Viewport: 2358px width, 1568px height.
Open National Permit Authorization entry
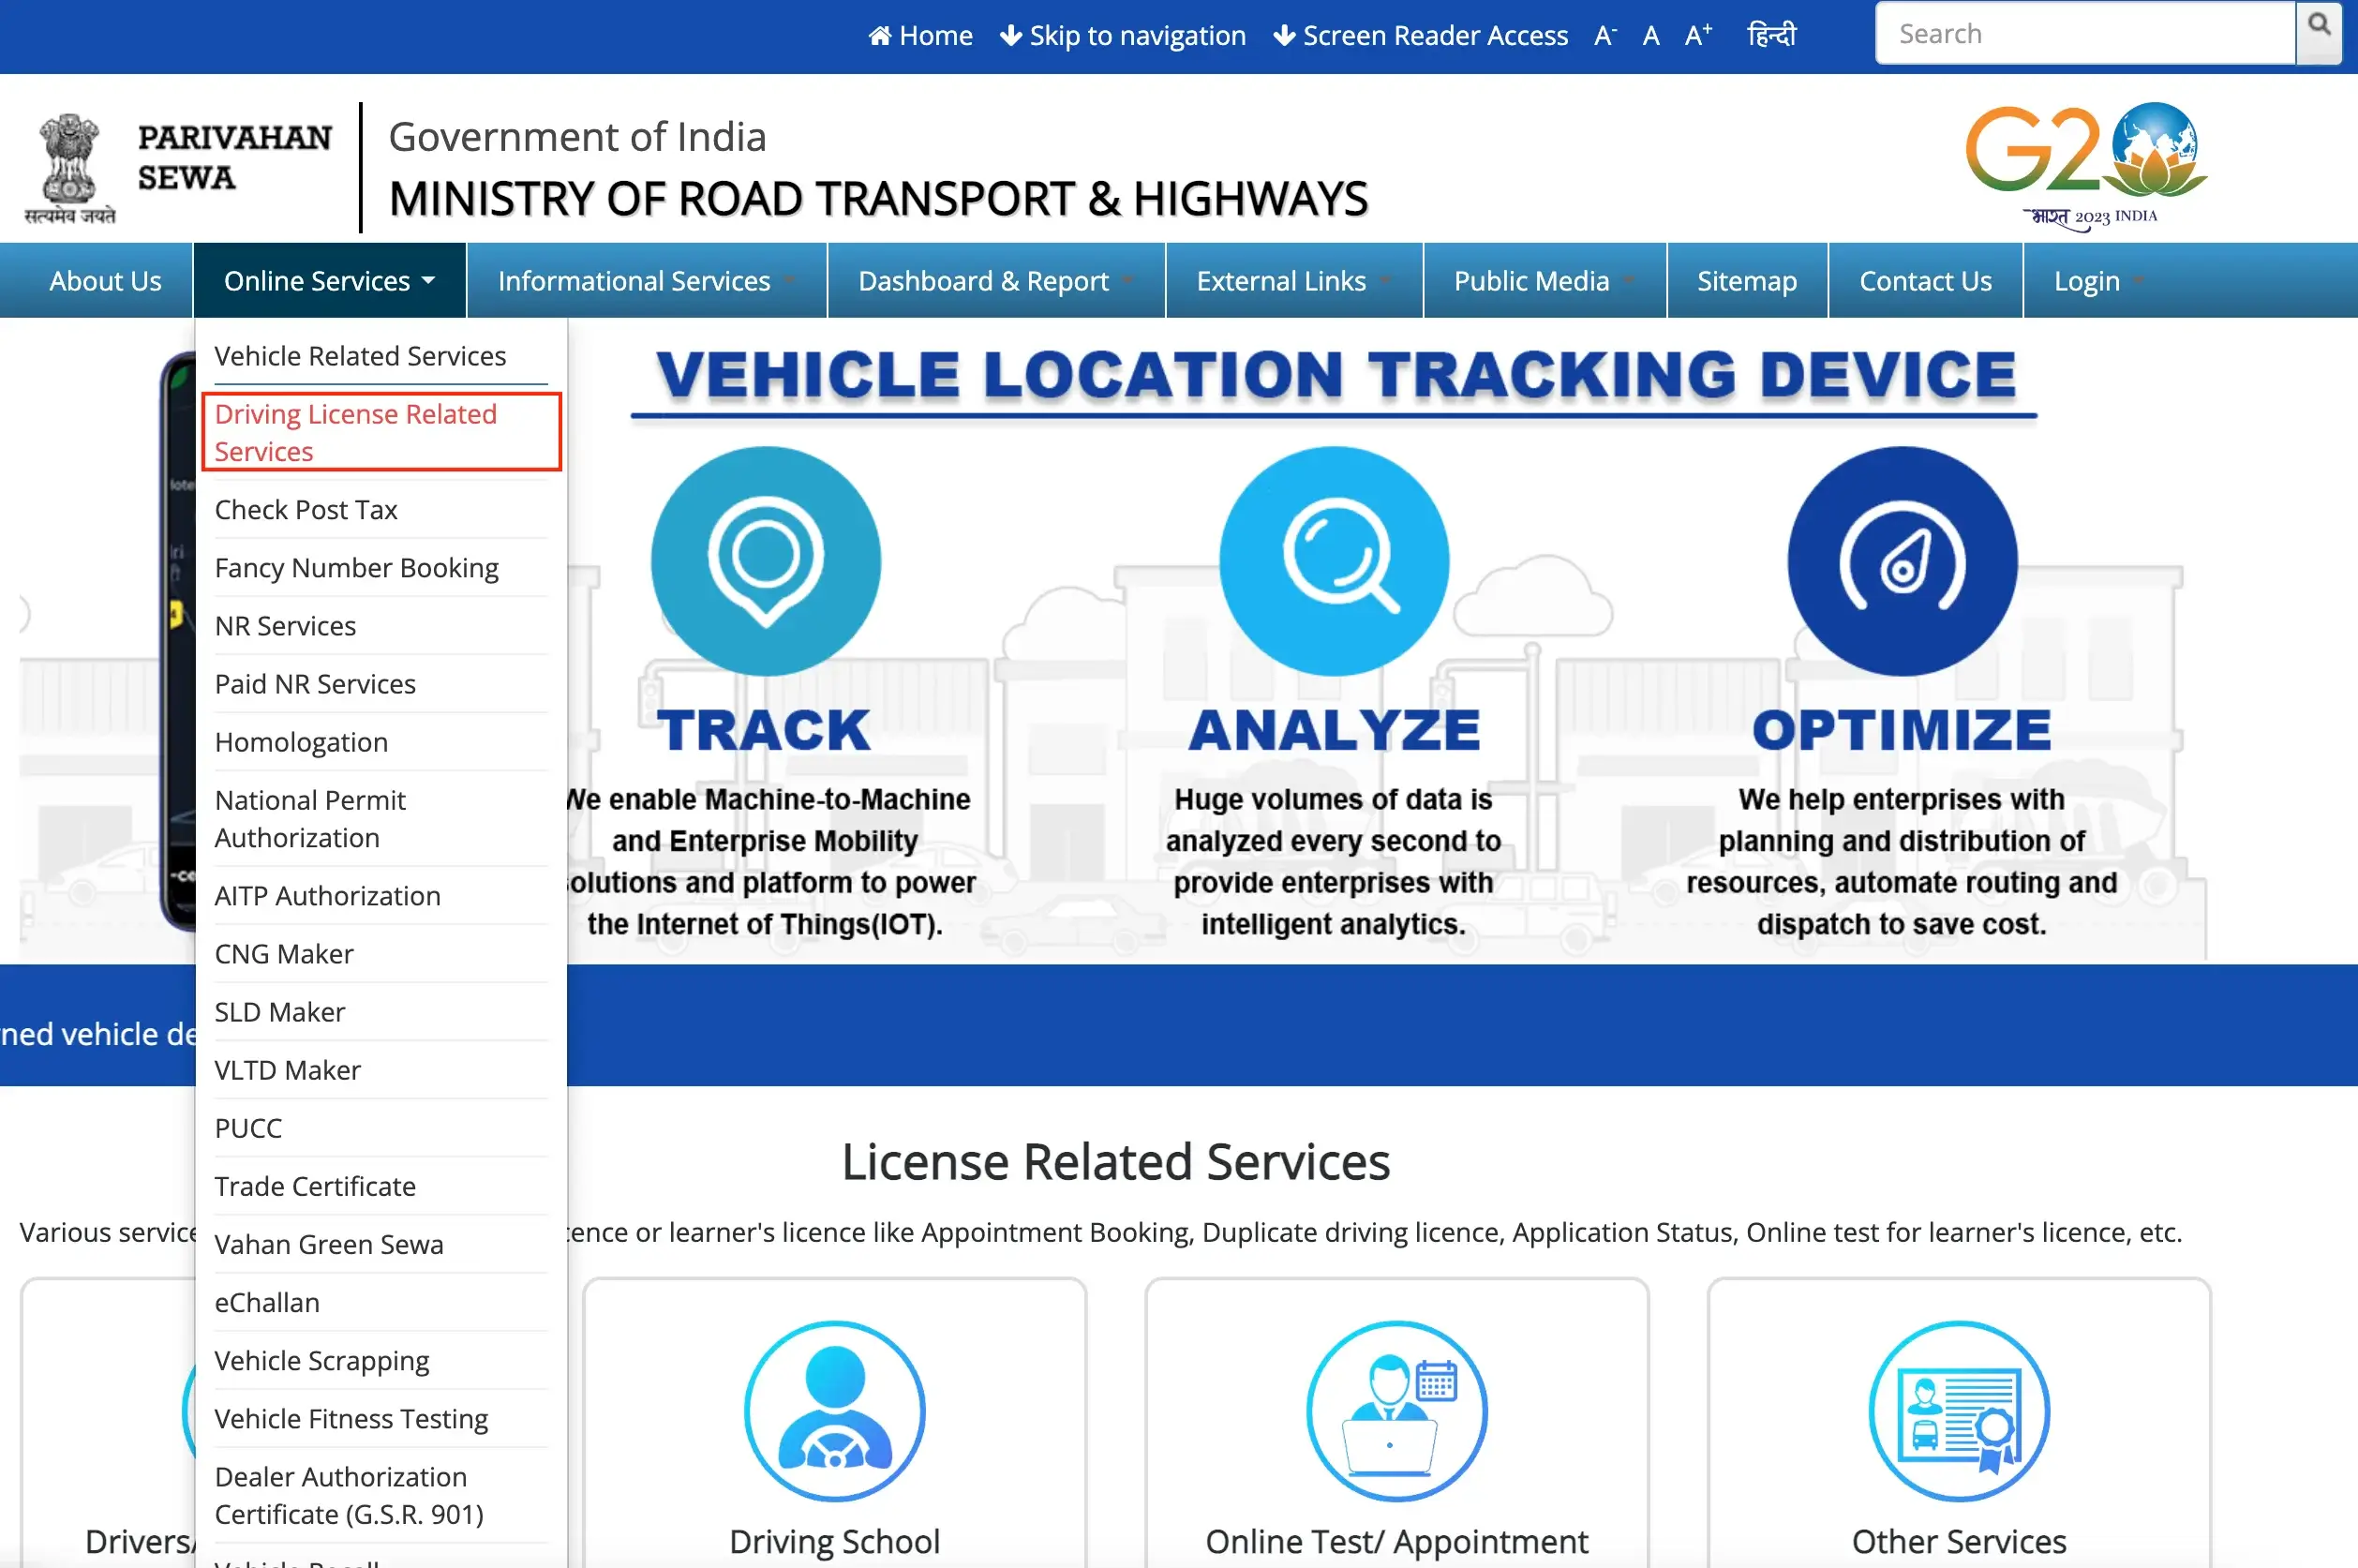(381, 818)
